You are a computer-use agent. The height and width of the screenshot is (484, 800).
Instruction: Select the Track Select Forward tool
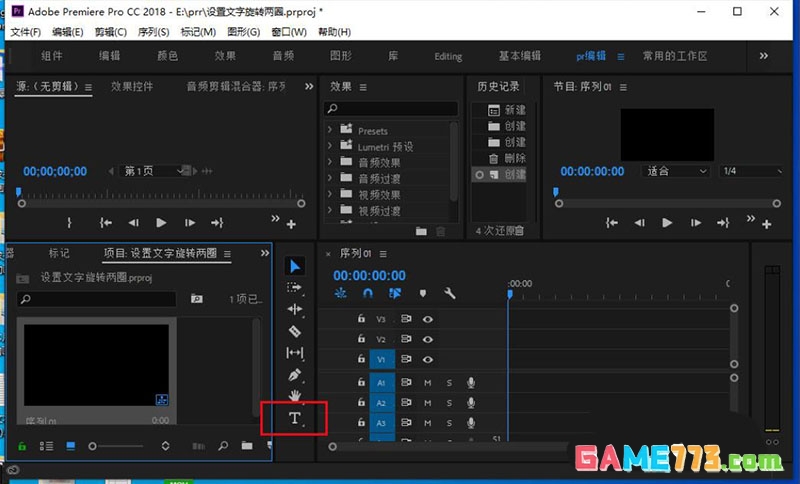click(x=294, y=288)
